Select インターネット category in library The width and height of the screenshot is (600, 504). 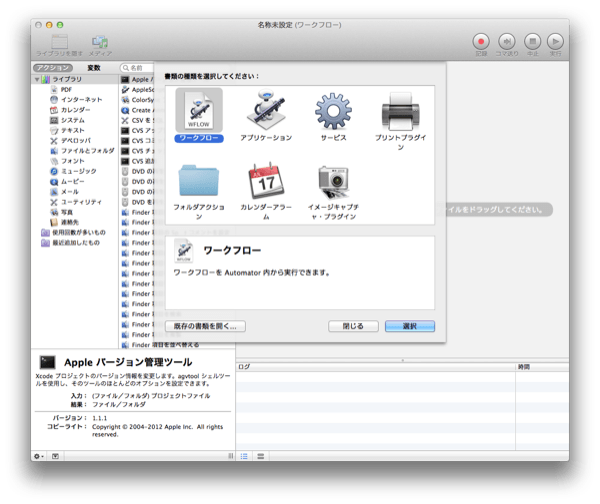point(82,99)
